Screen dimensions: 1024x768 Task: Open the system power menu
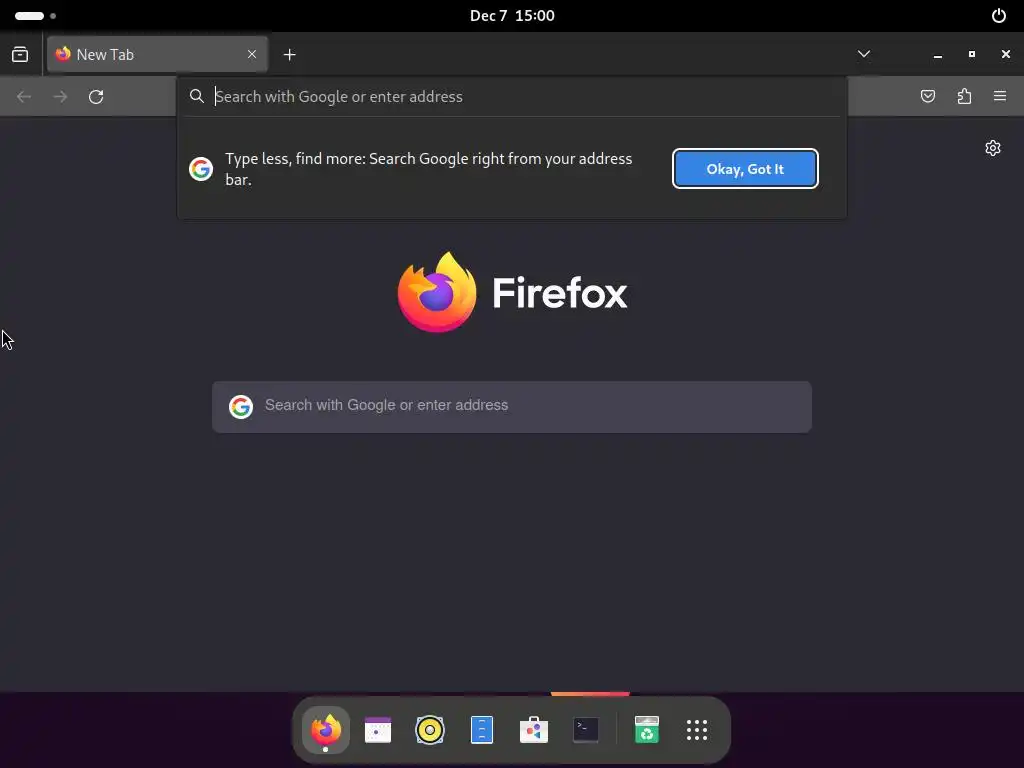click(x=999, y=16)
